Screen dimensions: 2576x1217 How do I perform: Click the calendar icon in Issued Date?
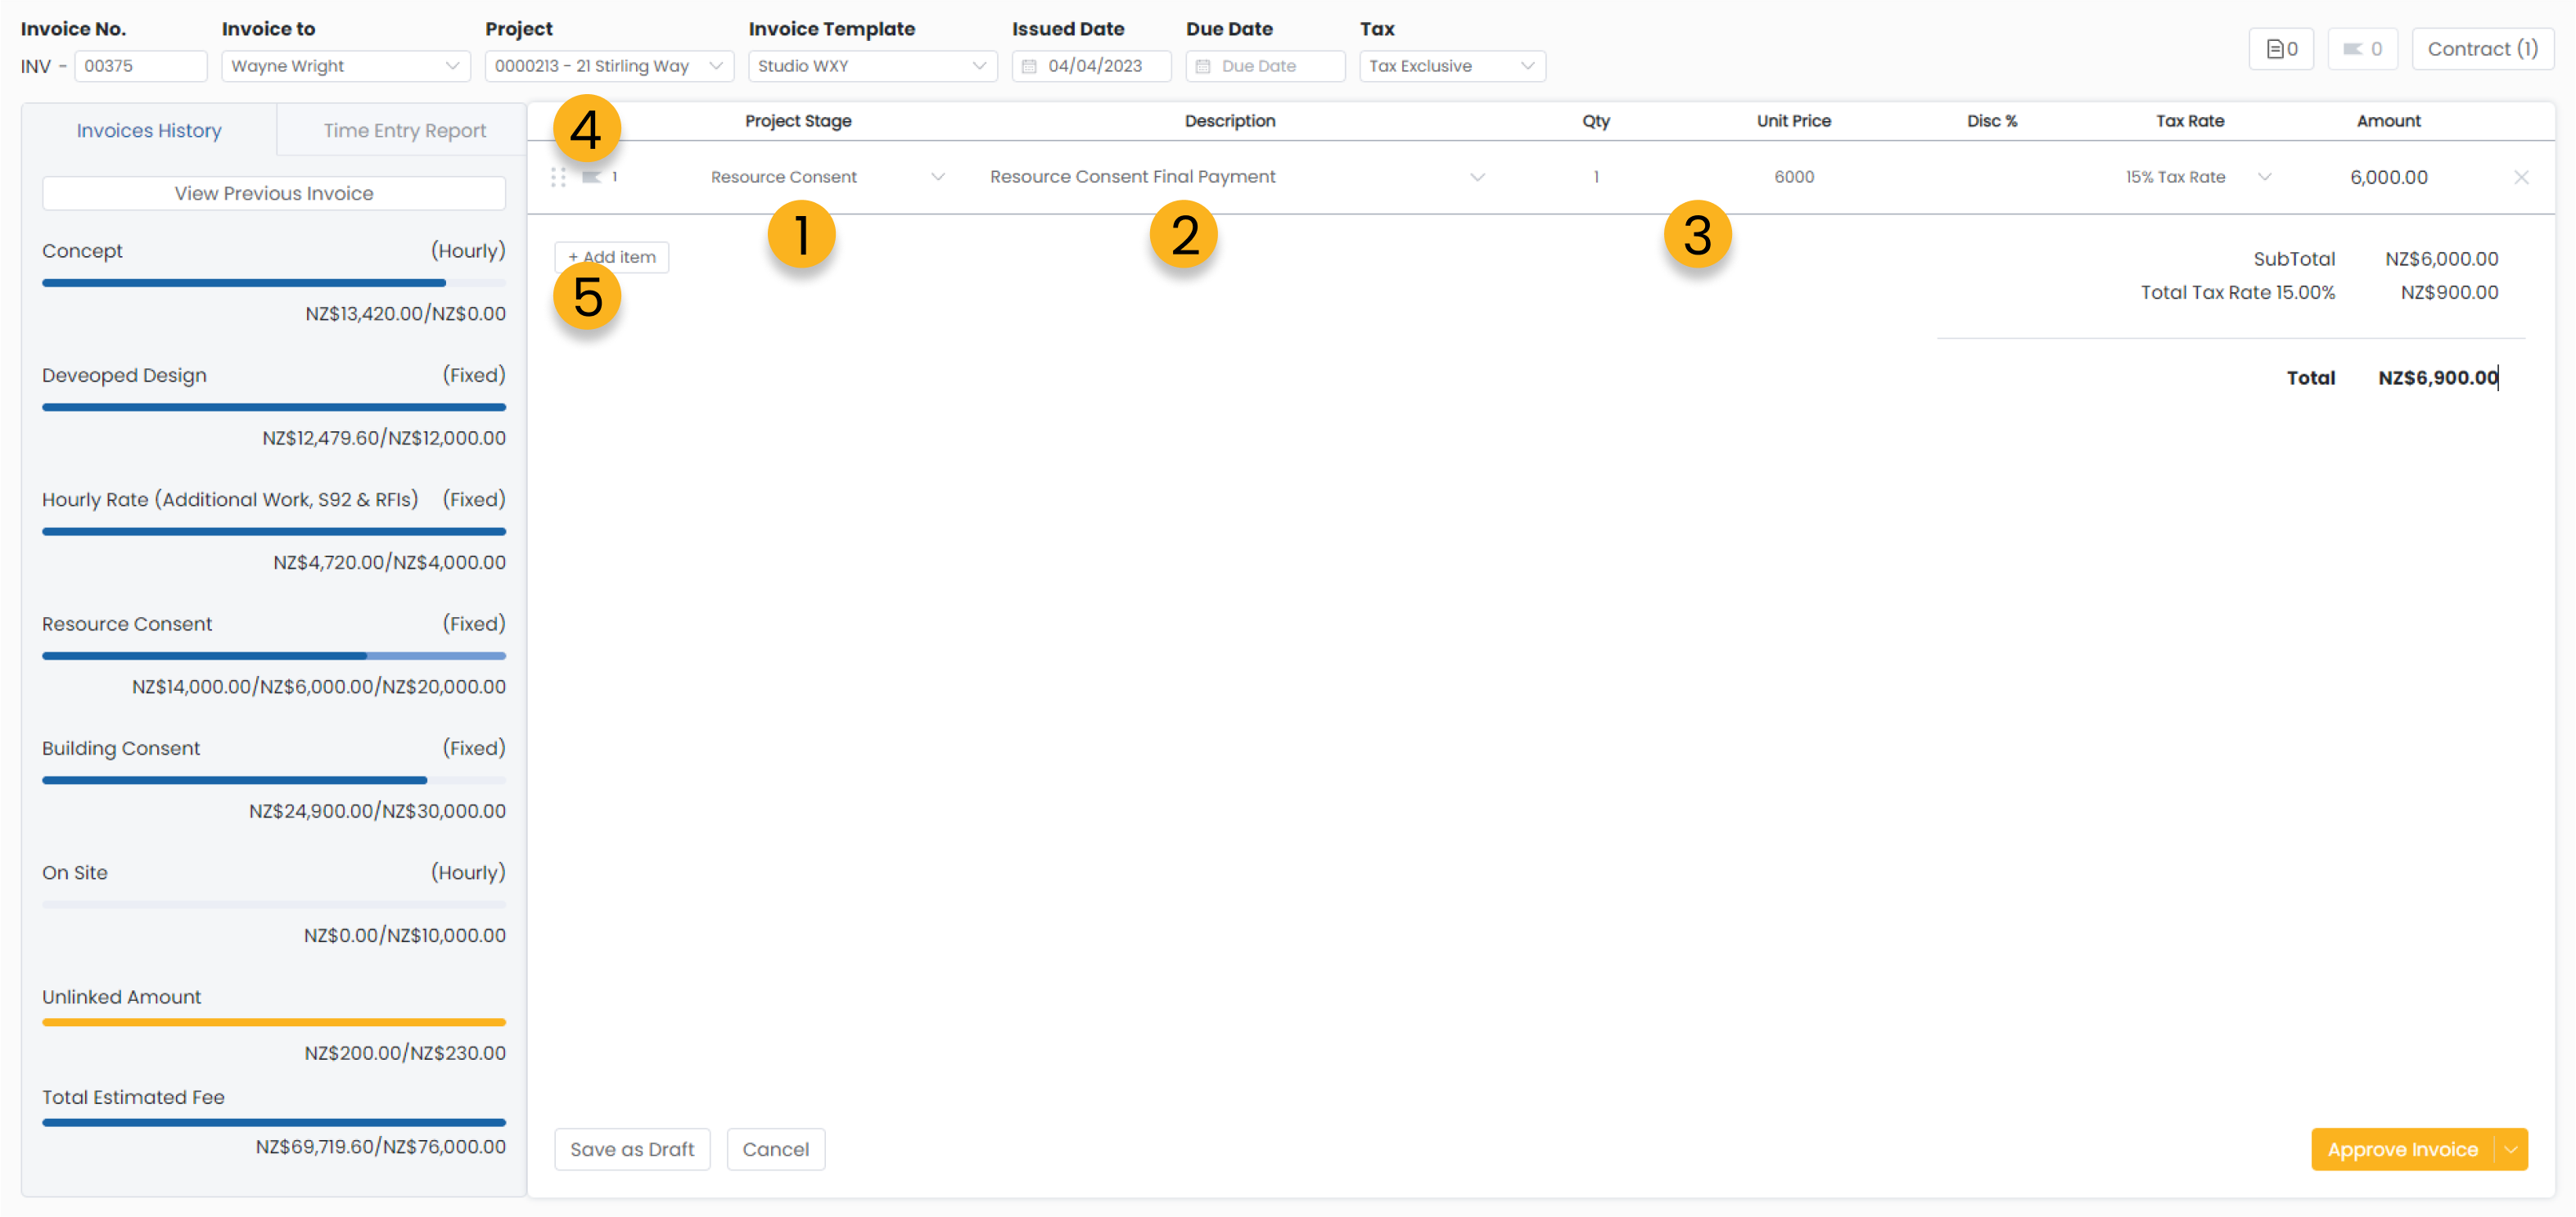tap(1029, 66)
